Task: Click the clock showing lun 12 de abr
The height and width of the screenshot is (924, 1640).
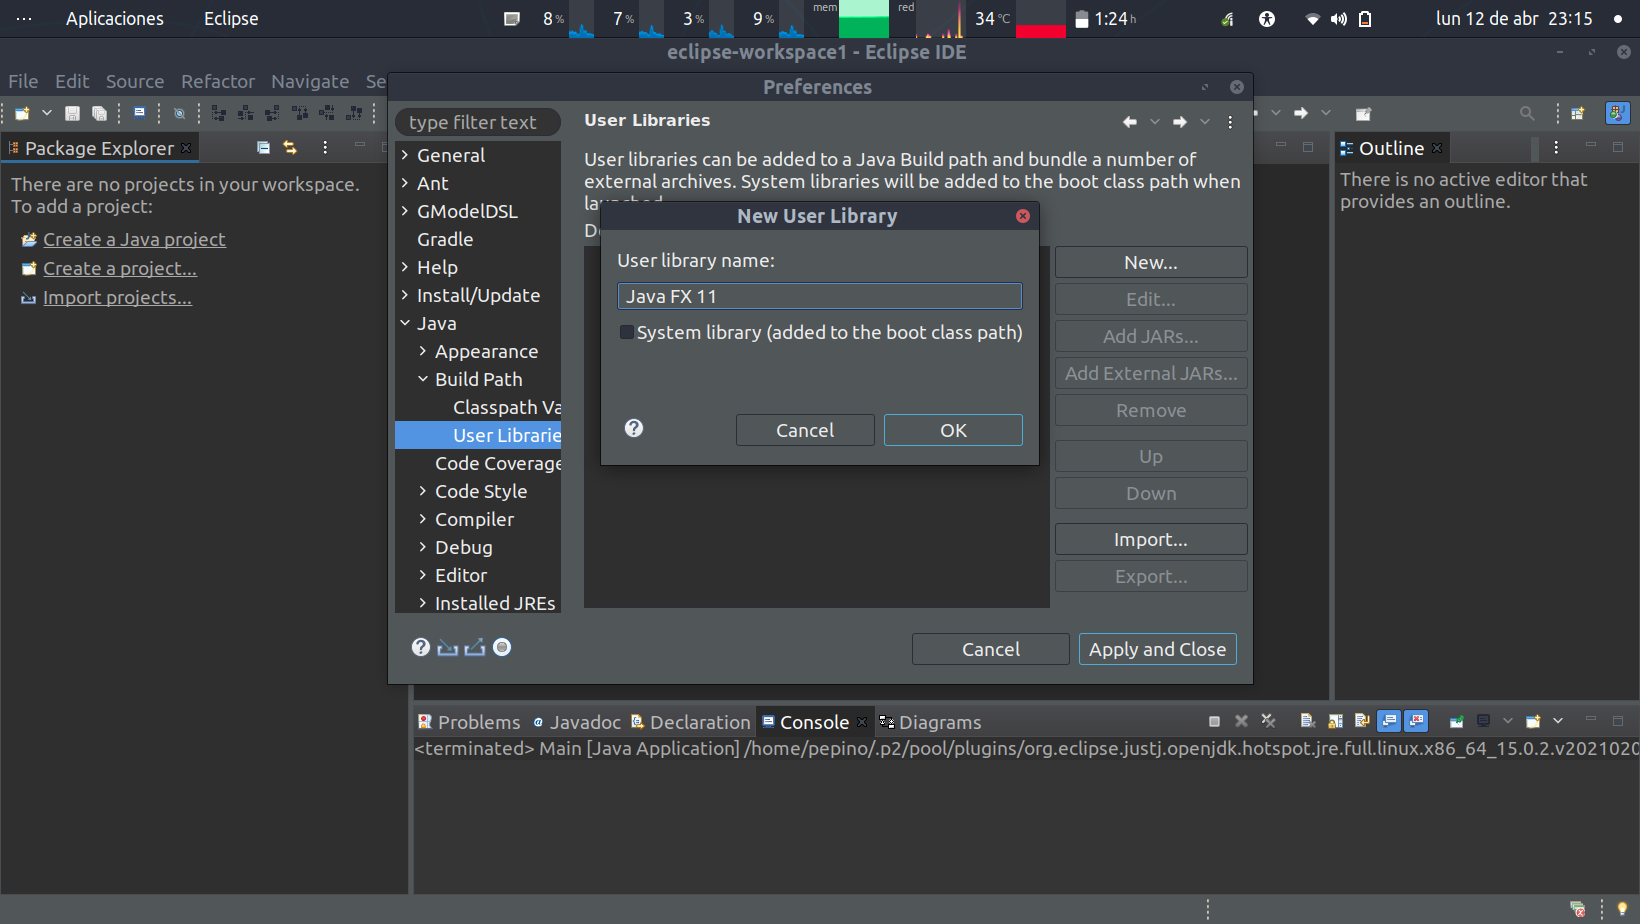Action: tap(1514, 18)
